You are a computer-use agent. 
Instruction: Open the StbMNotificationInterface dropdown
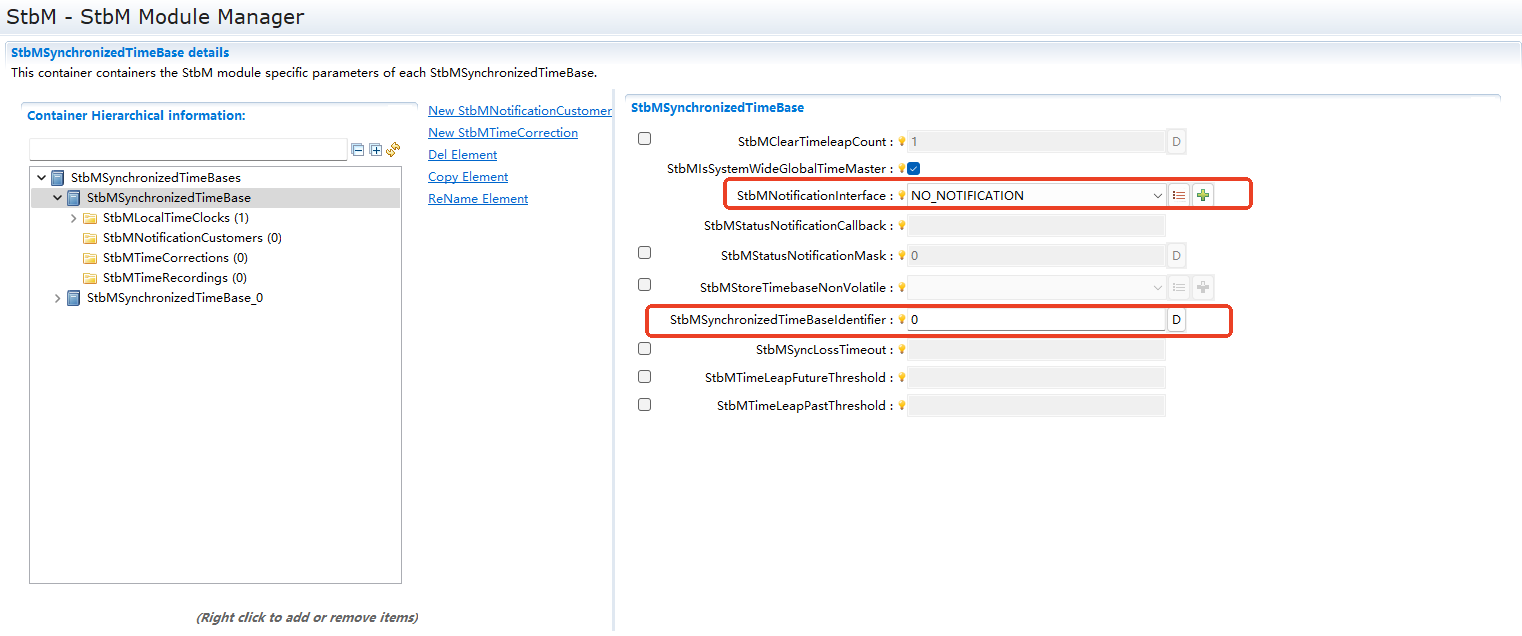(x=1157, y=196)
